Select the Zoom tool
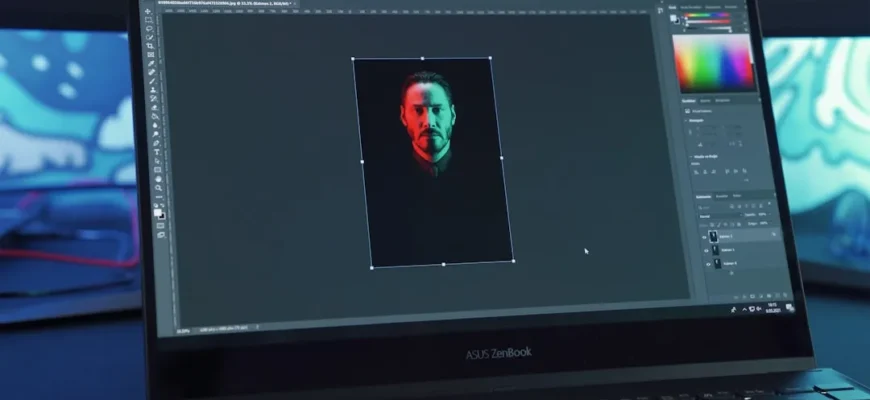This screenshot has width=870, height=400. coord(159,187)
